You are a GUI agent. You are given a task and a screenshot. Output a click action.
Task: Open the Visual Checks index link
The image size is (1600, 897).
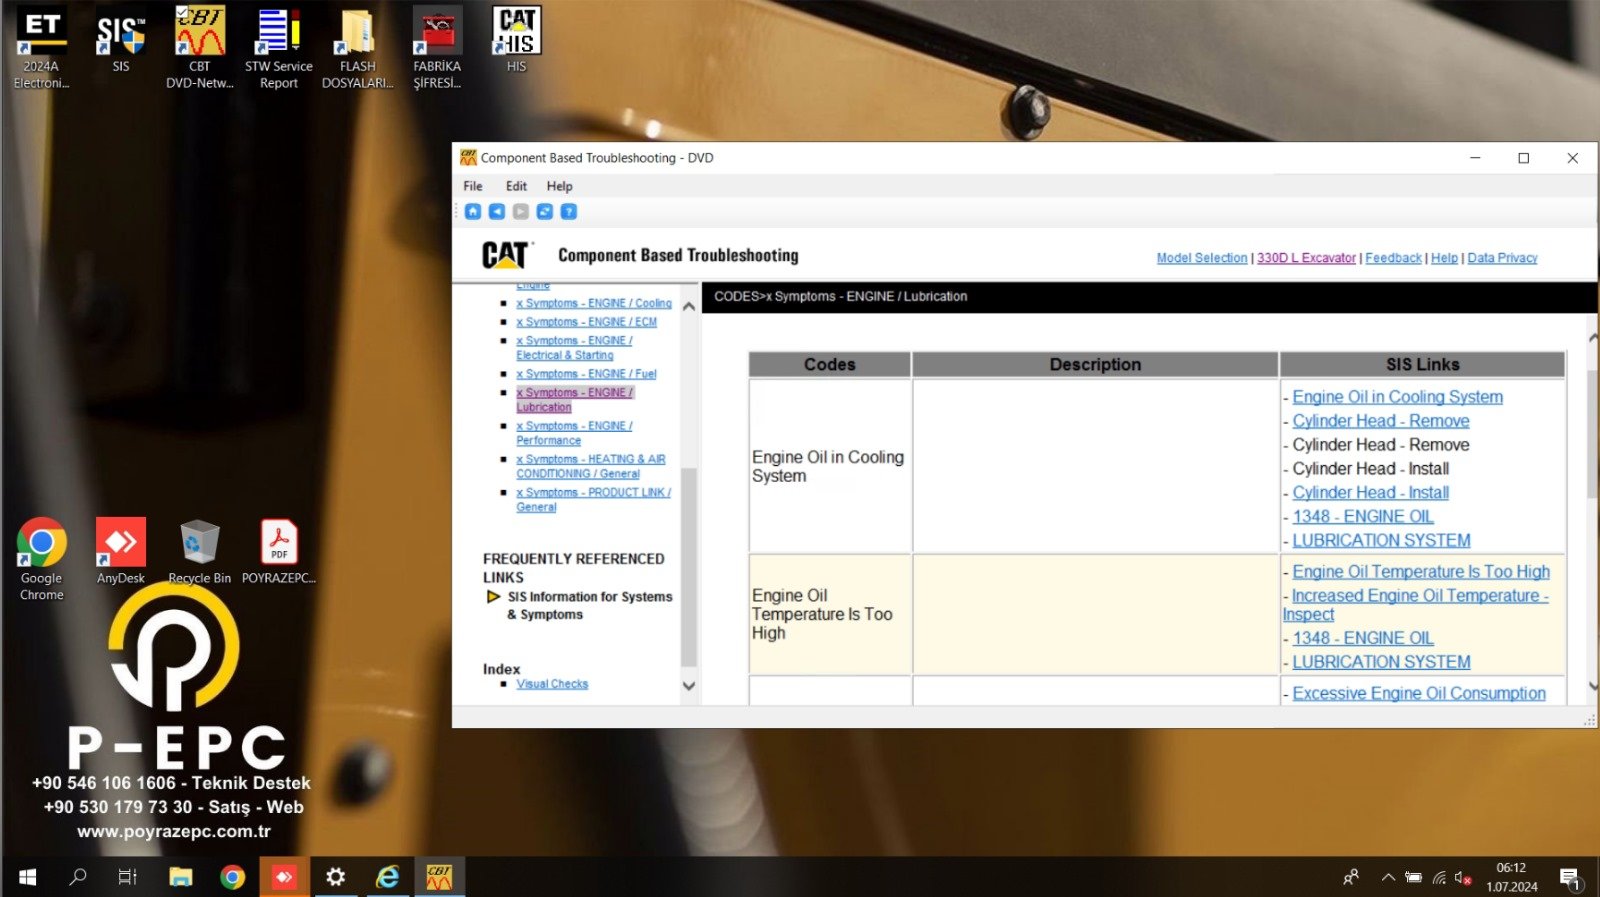[552, 684]
